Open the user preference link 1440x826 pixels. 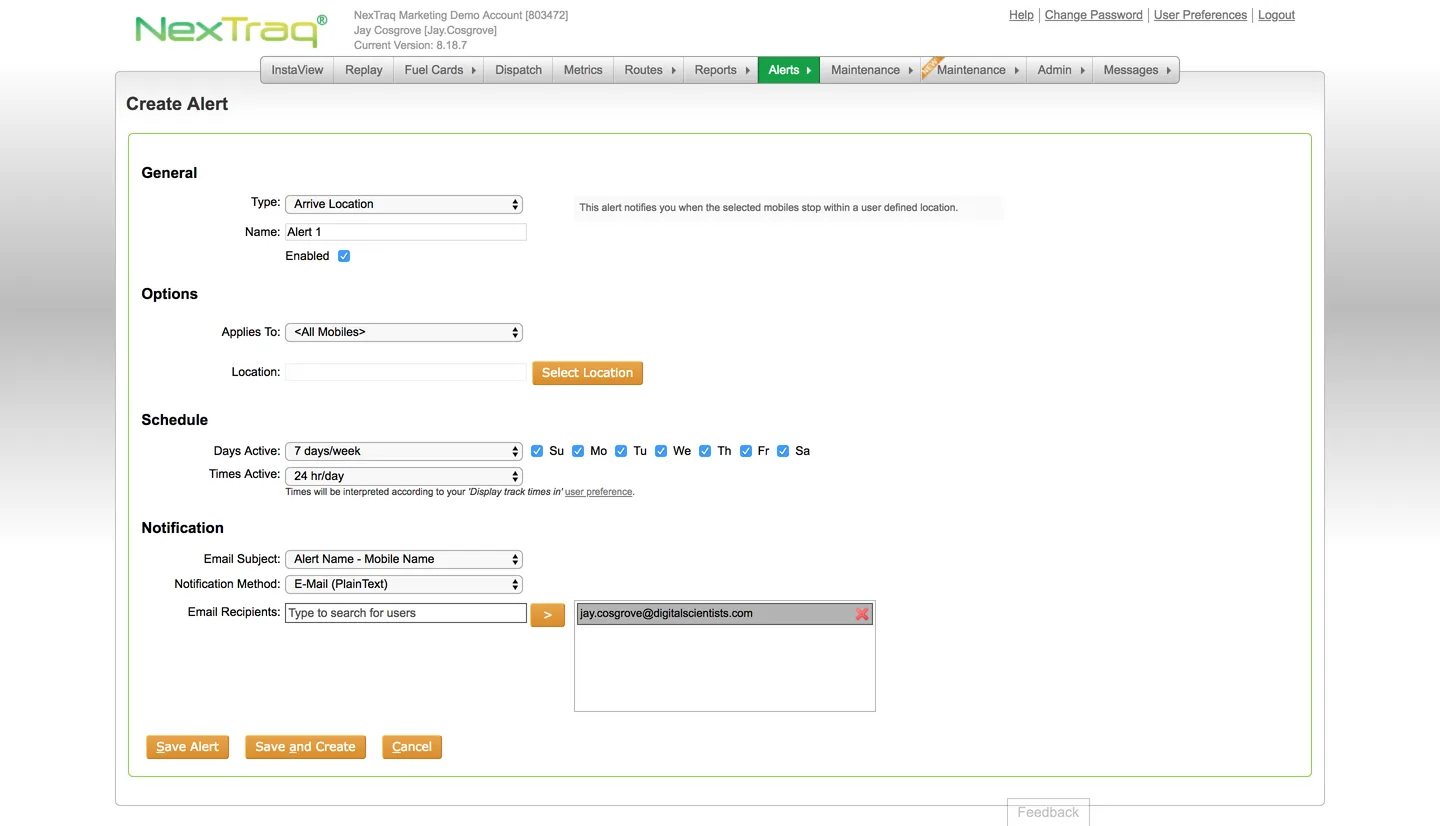coord(598,491)
